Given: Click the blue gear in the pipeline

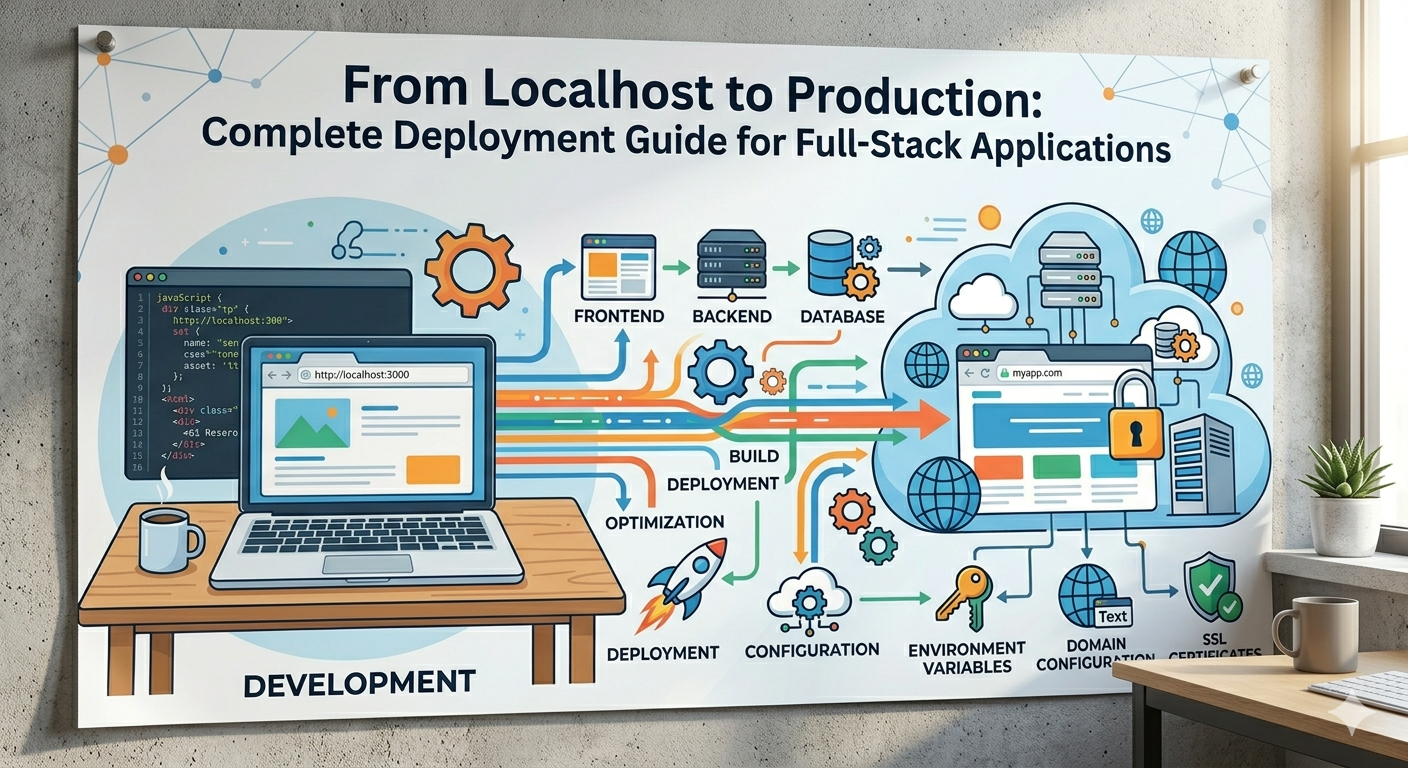Looking at the screenshot, I should tap(718, 373).
